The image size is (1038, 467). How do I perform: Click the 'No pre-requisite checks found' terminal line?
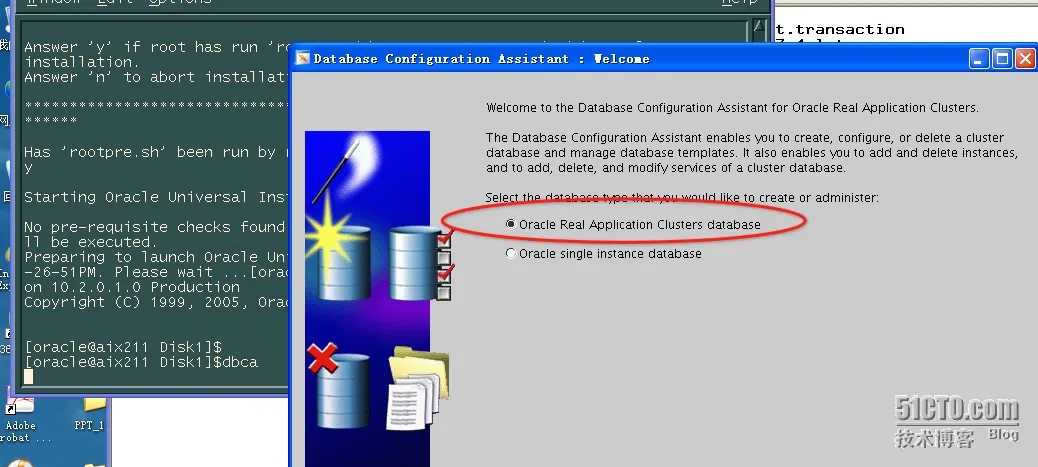(x=156, y=227)
